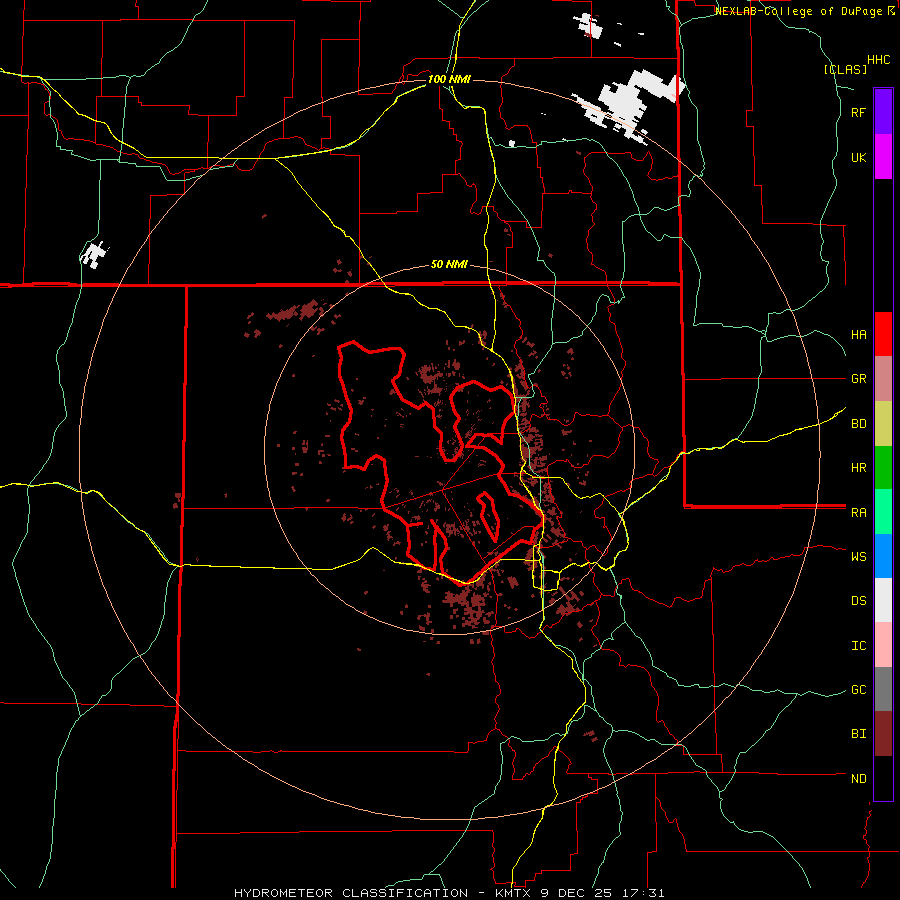Click the BI legend label
This screenshot has height=900, width=900.
pos(858,734)
